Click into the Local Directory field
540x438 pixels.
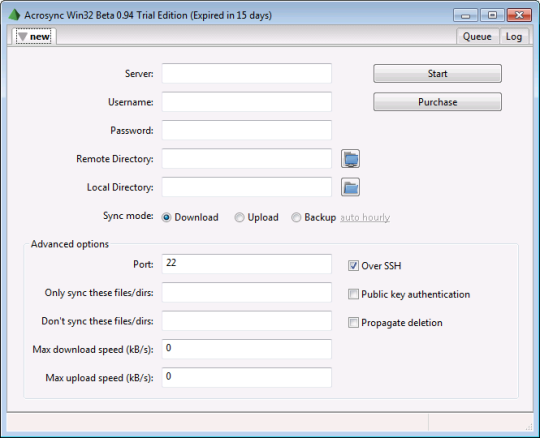(247, 187)
